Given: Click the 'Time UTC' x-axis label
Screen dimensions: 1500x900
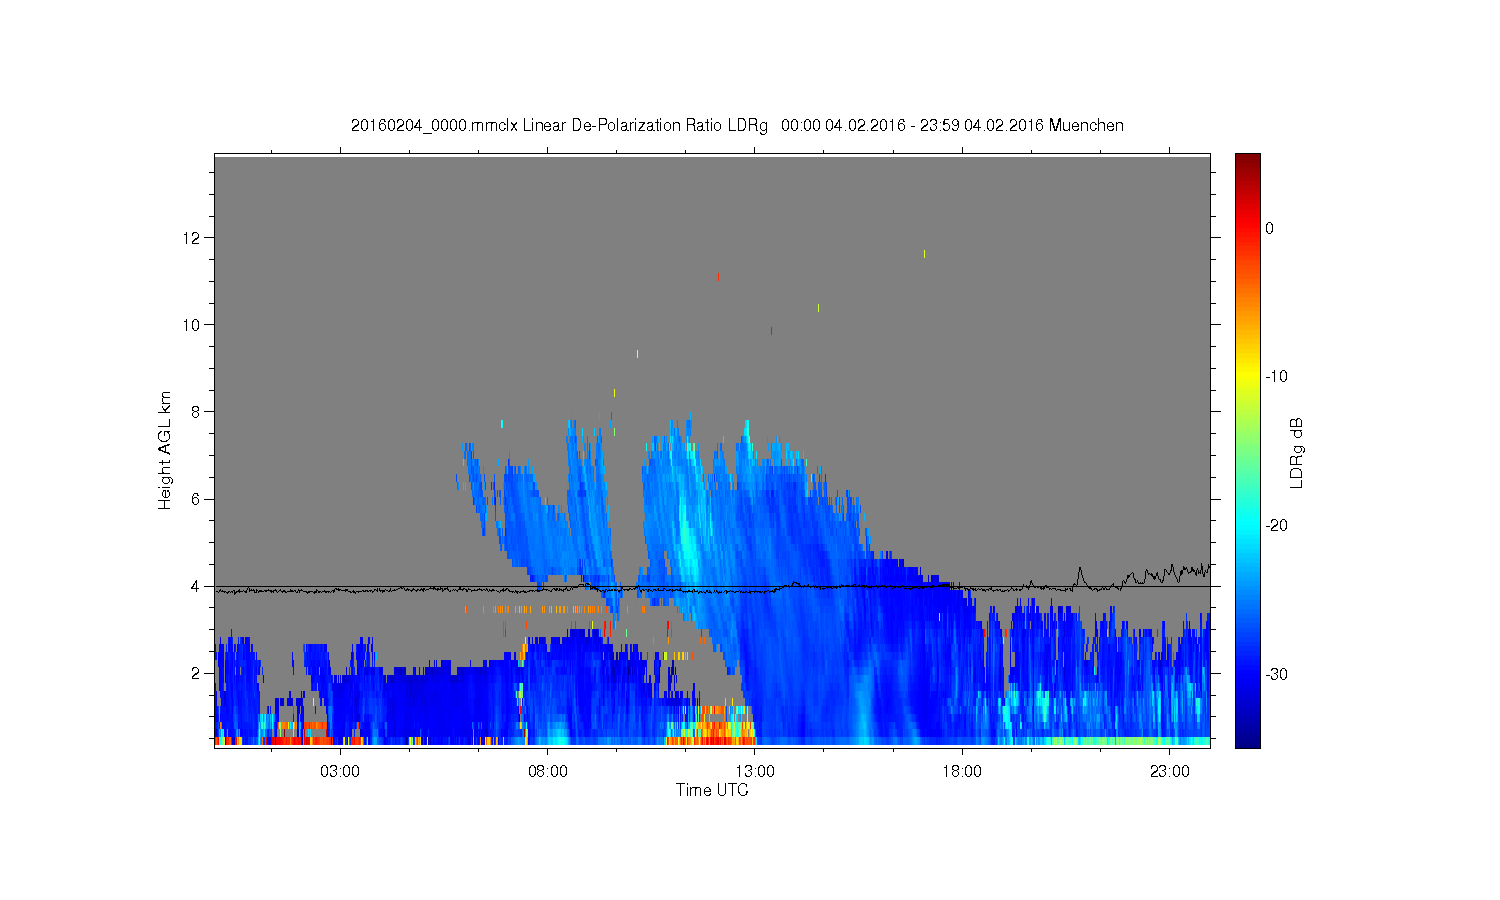Looking at the screenshot, I should pos(712,790).
